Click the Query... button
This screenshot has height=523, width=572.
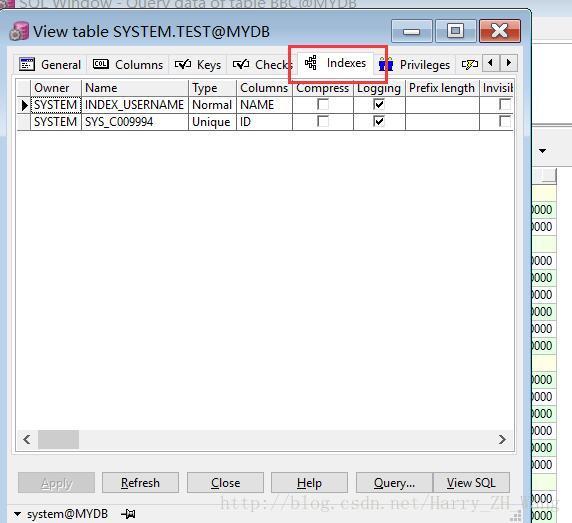[x=394, y=483]
